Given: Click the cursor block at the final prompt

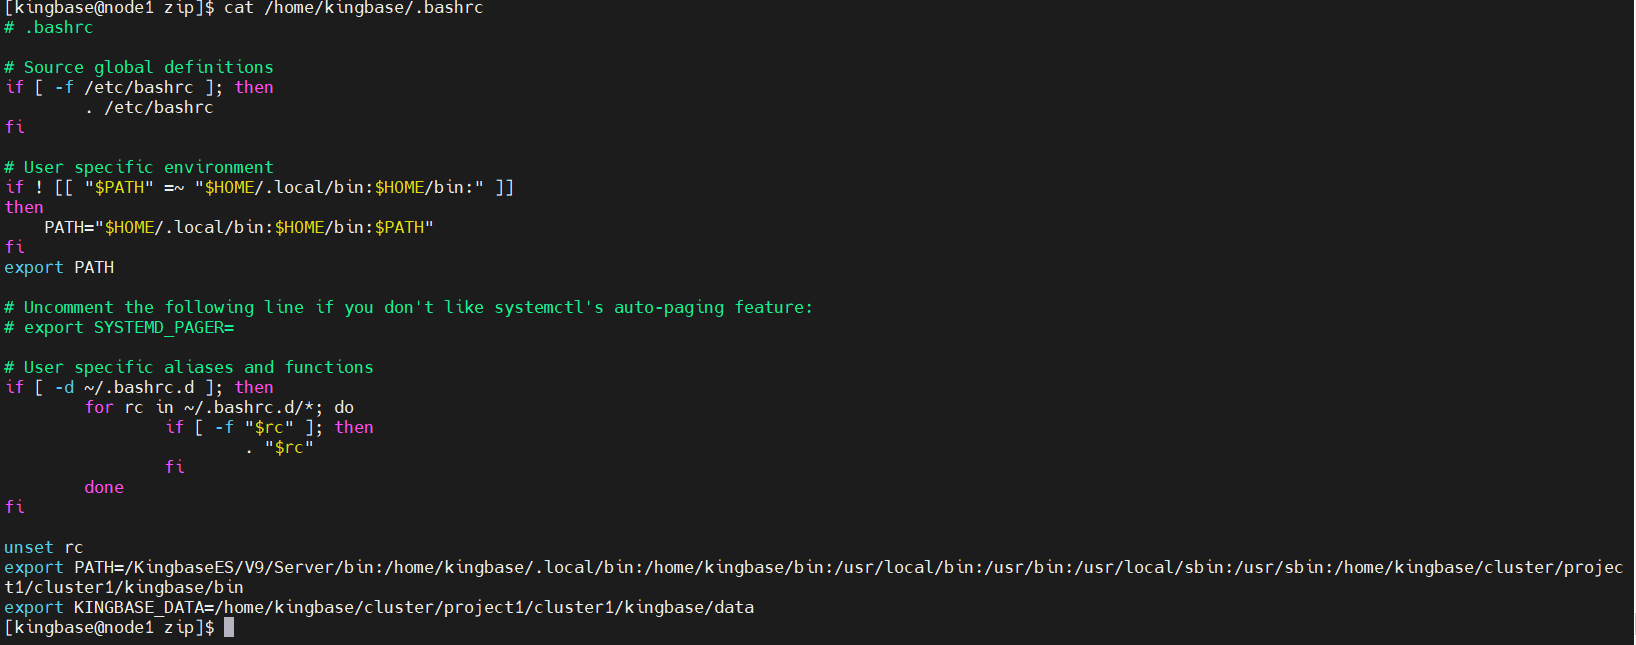Looking at the screenshot, I should (x=229, y=627).
